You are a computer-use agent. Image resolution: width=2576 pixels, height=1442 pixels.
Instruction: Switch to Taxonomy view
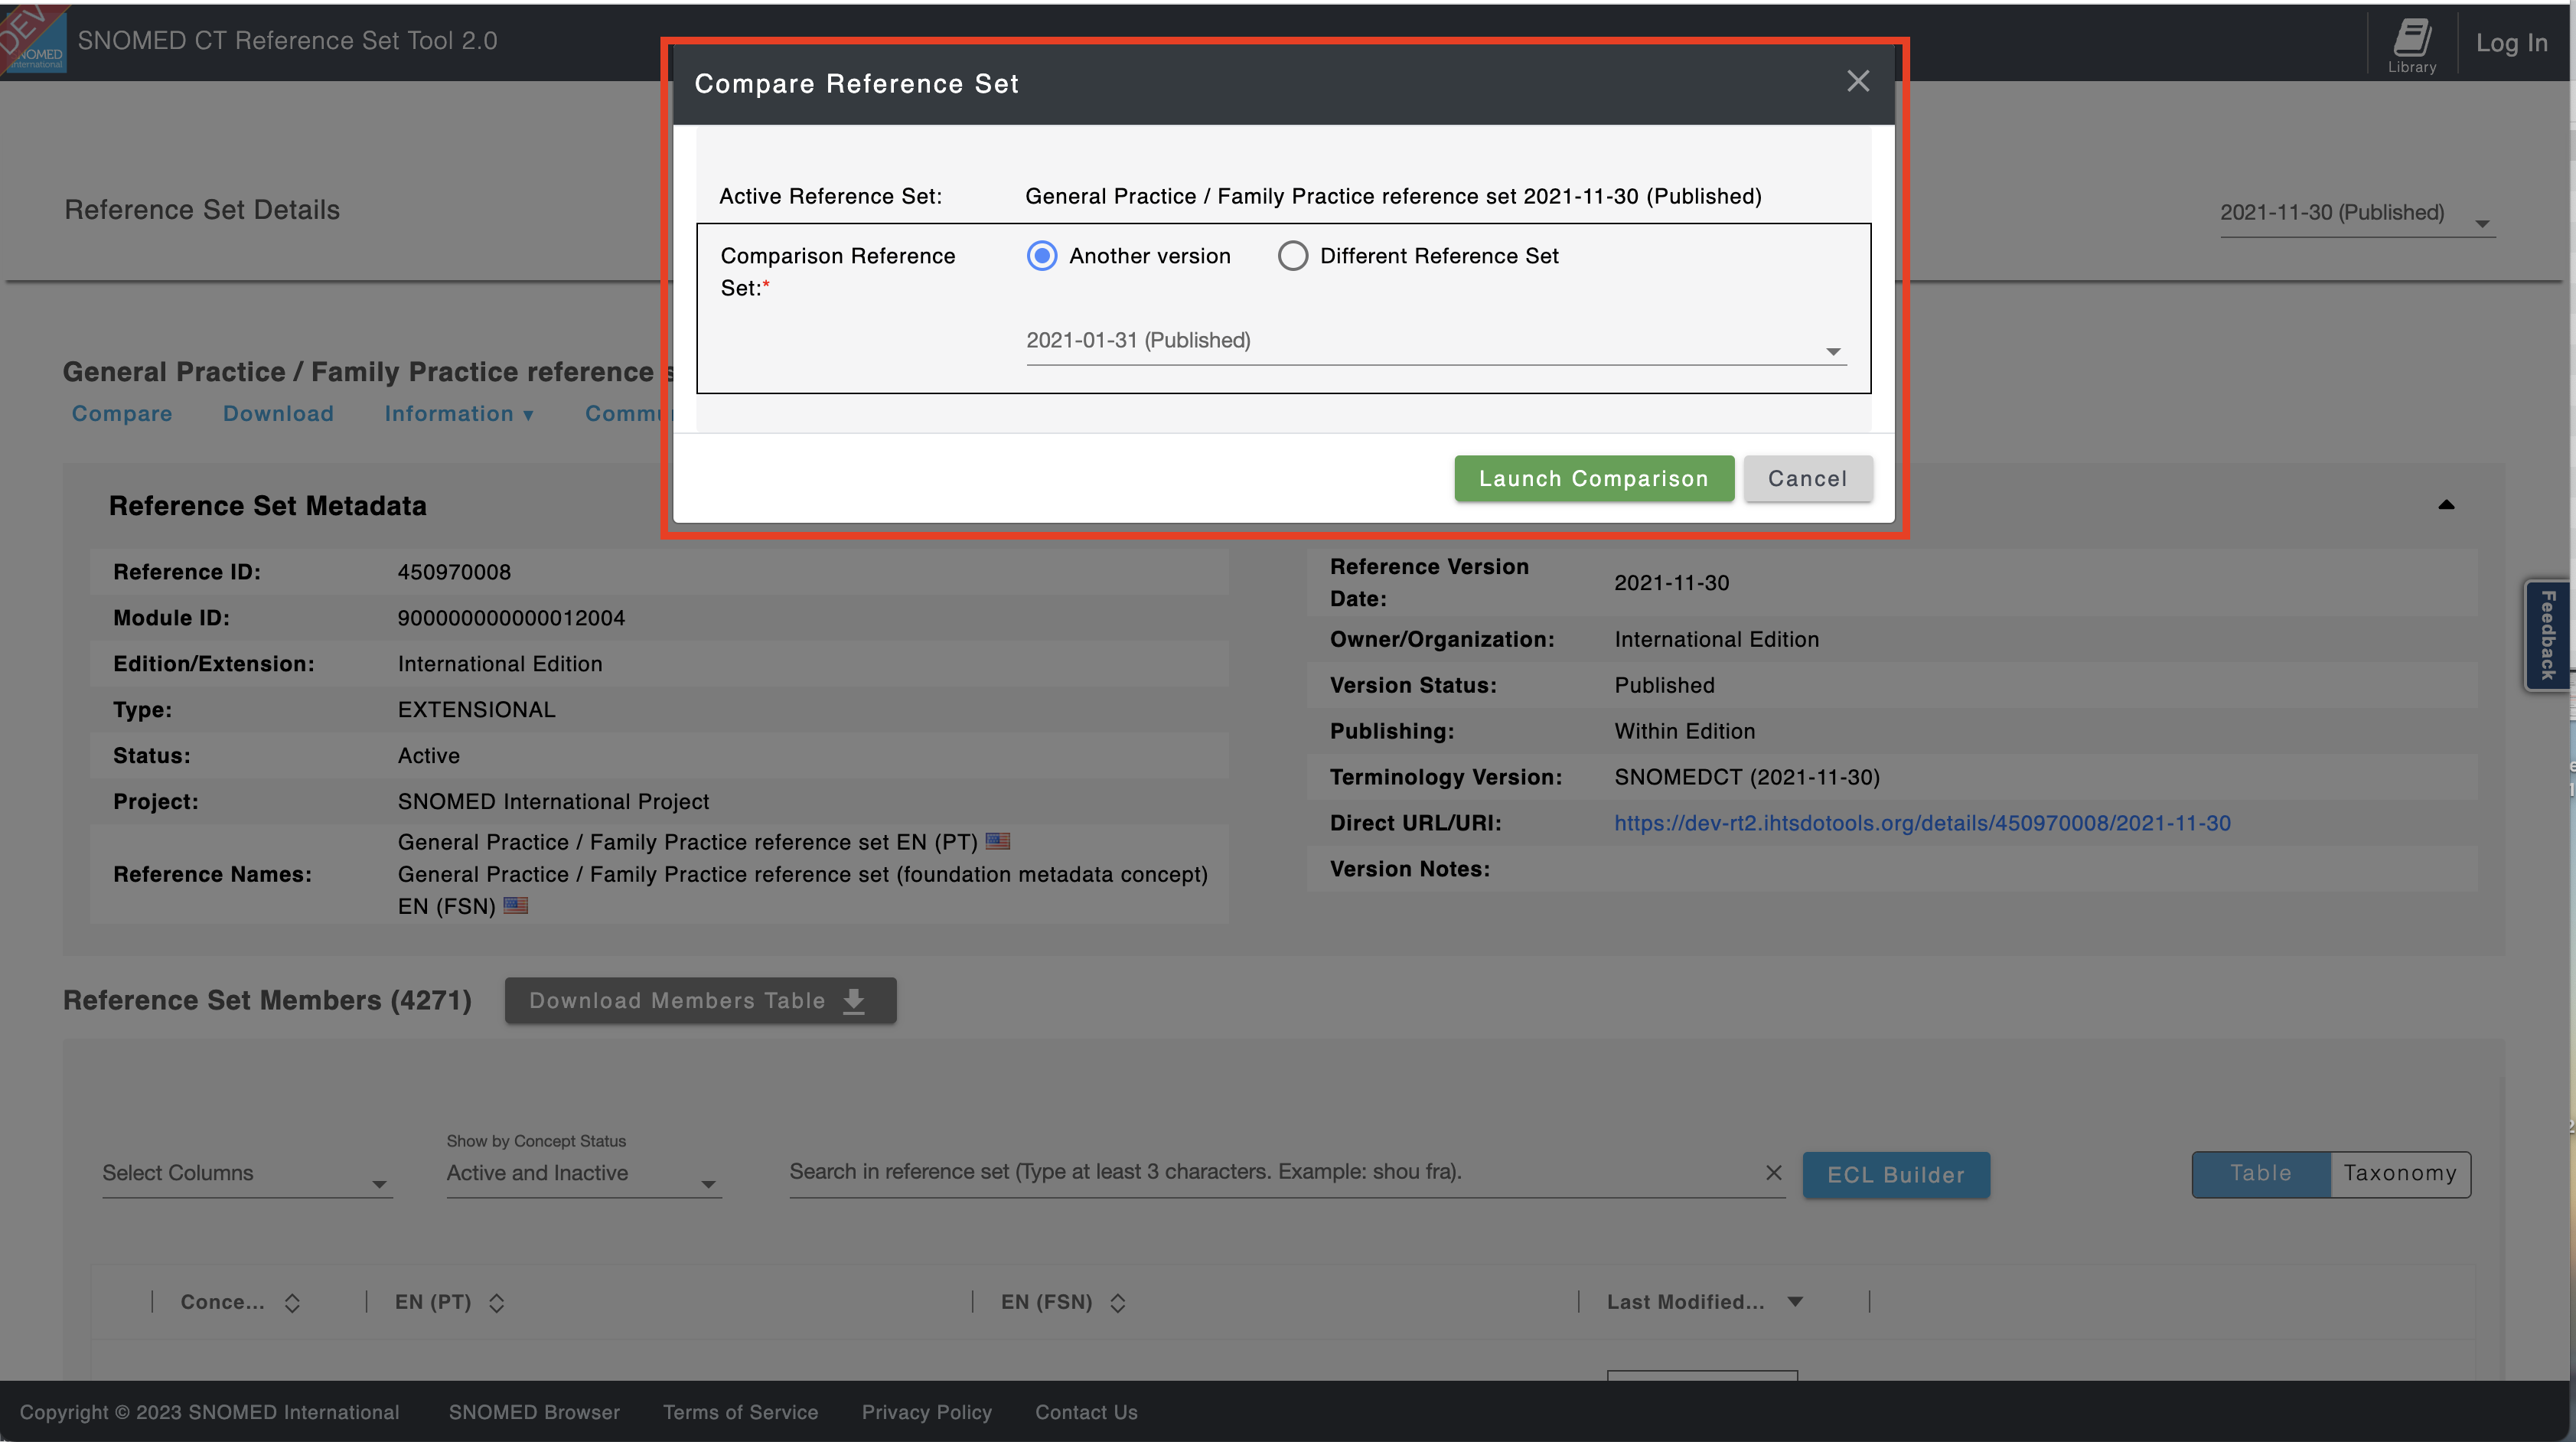tap(2400, 1173)
